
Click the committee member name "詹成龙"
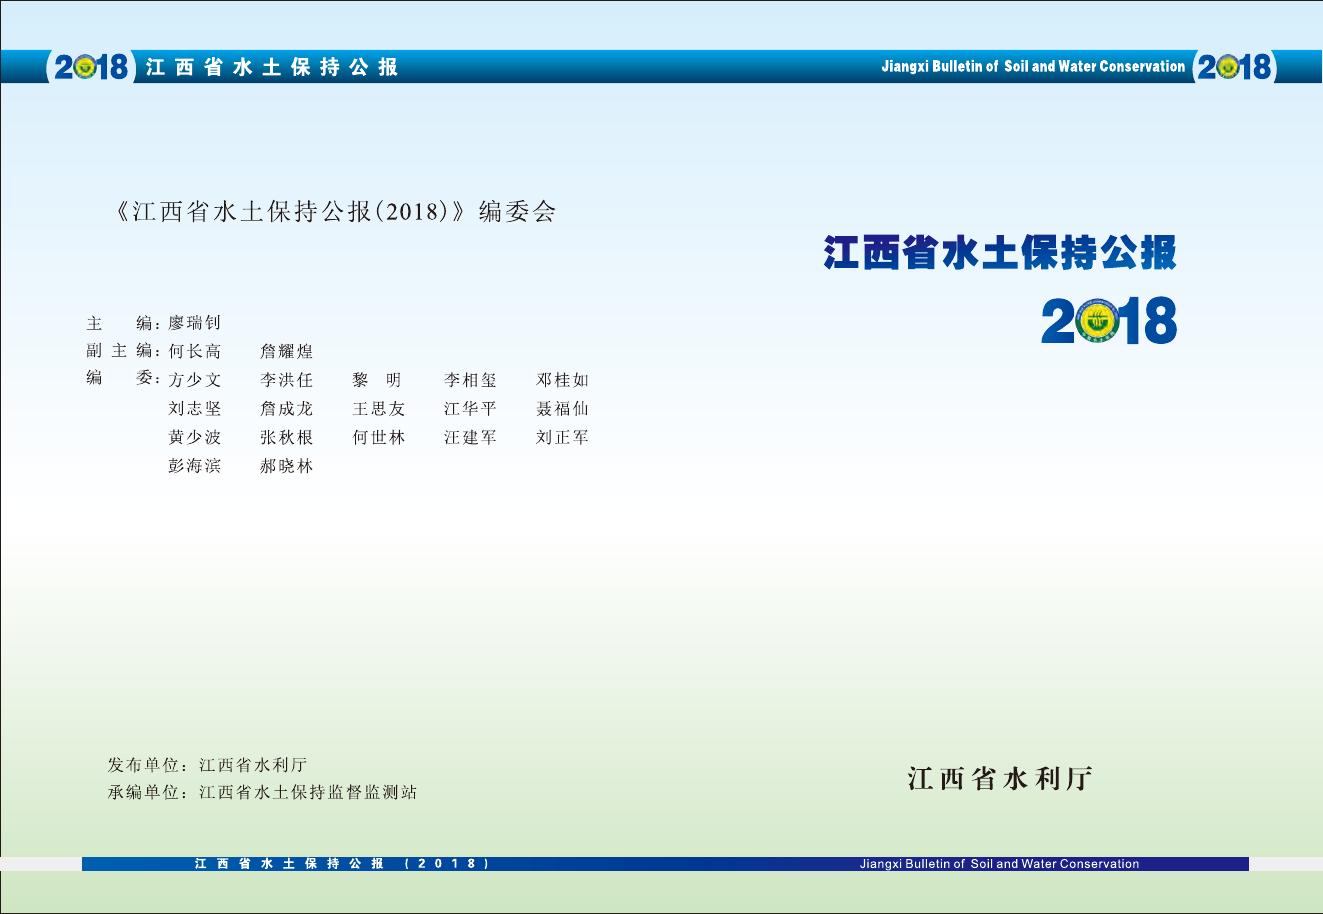[286, 408]
